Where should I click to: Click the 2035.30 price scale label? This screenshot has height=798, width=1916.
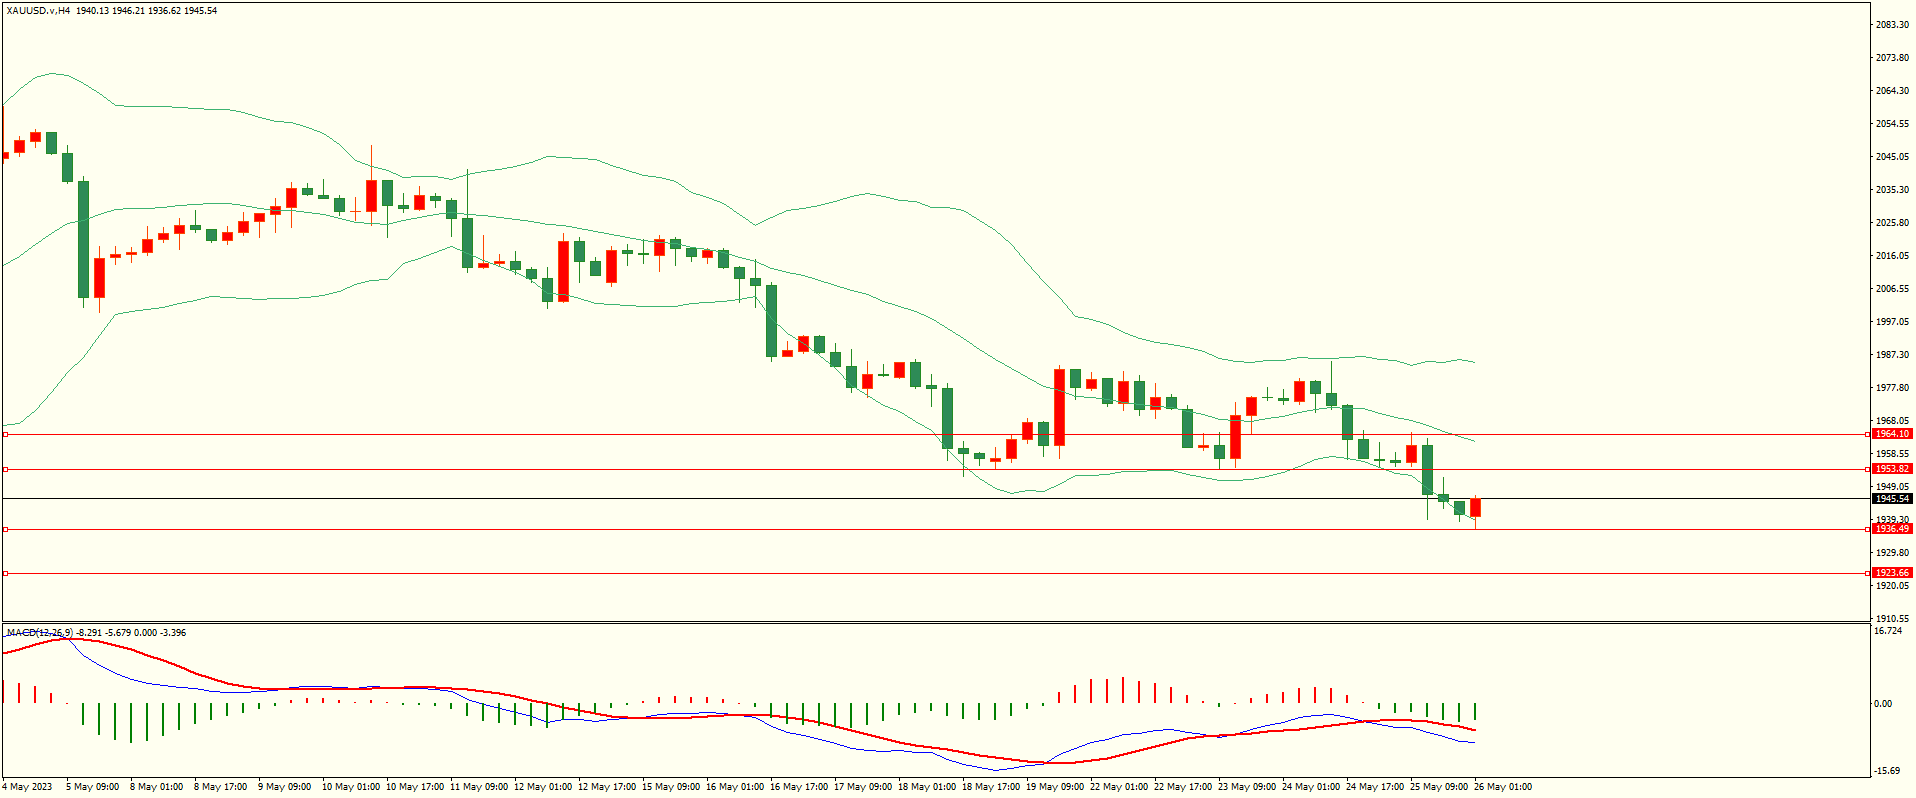click(1892, 190)
